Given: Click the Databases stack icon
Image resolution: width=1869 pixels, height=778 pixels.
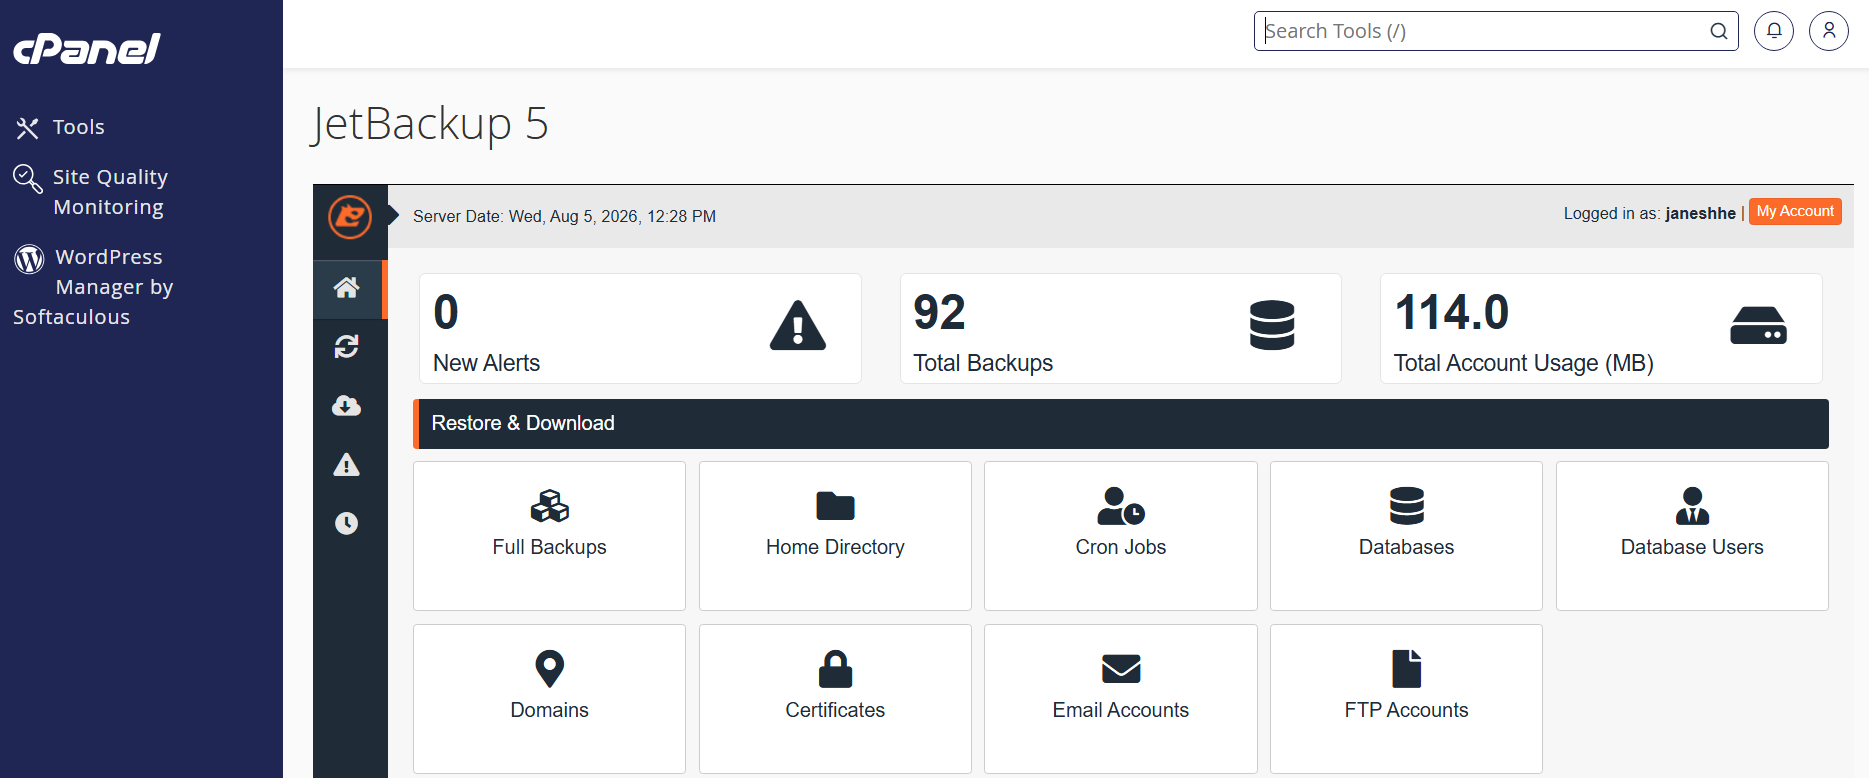Looking at the screenshot, I should pos(1407,506).
